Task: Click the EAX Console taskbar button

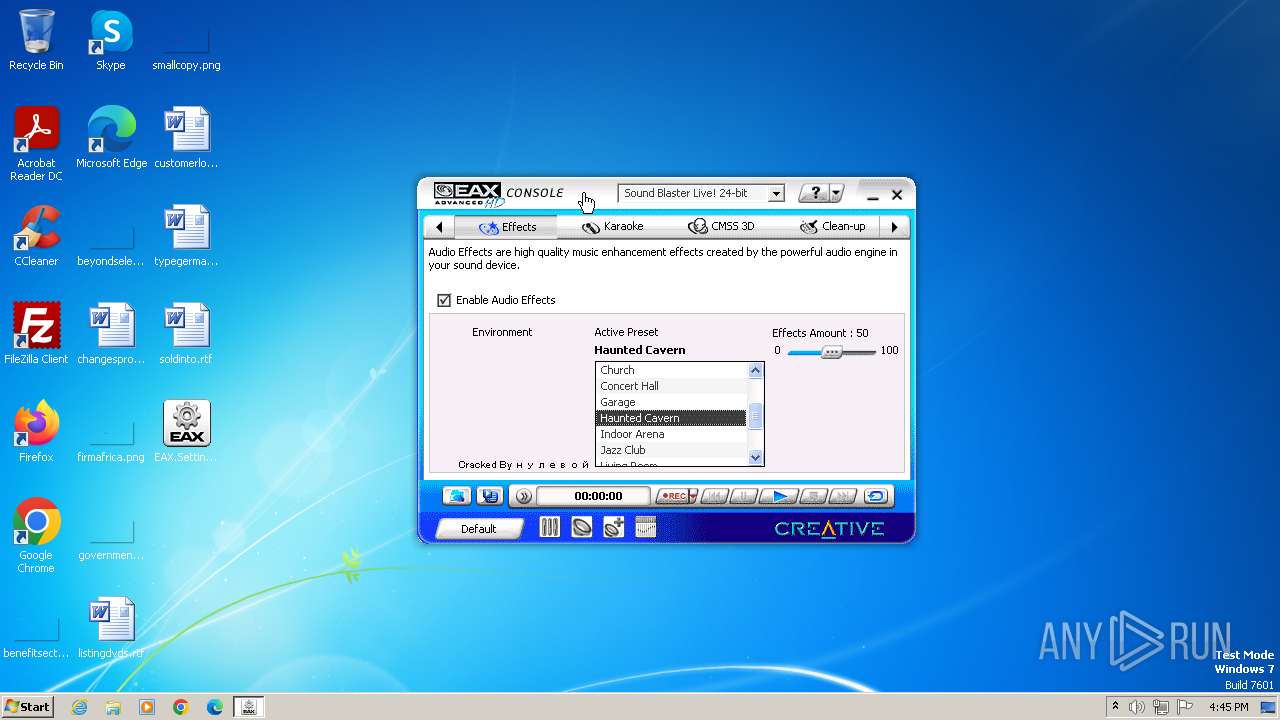Action: coord(249,707)
